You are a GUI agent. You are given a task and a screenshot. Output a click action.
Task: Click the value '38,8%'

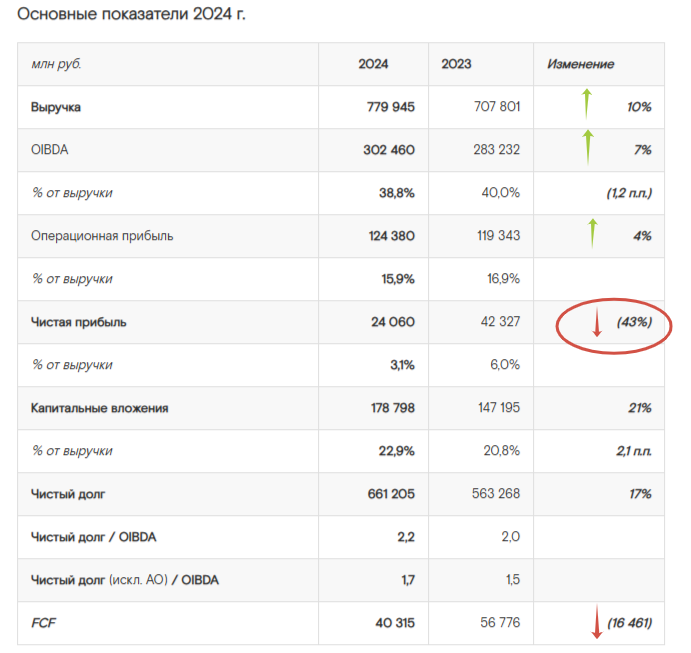[x=397, y=193]
